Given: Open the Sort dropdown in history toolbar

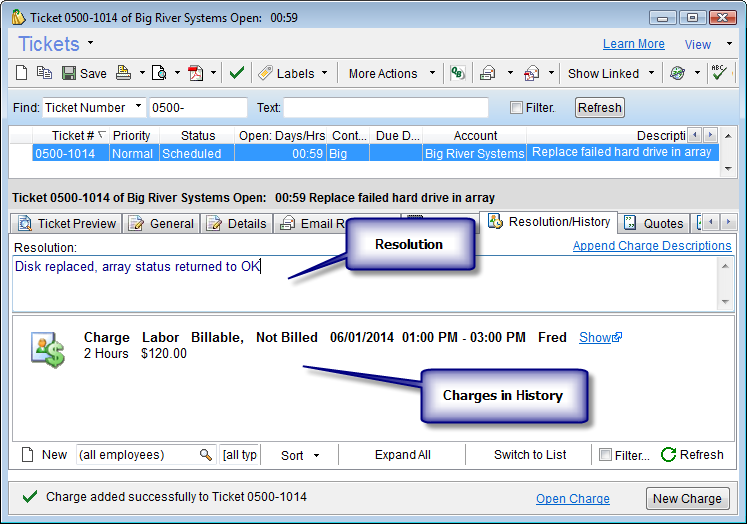Looking at the screenshot, I should click(x=300, y=455).
